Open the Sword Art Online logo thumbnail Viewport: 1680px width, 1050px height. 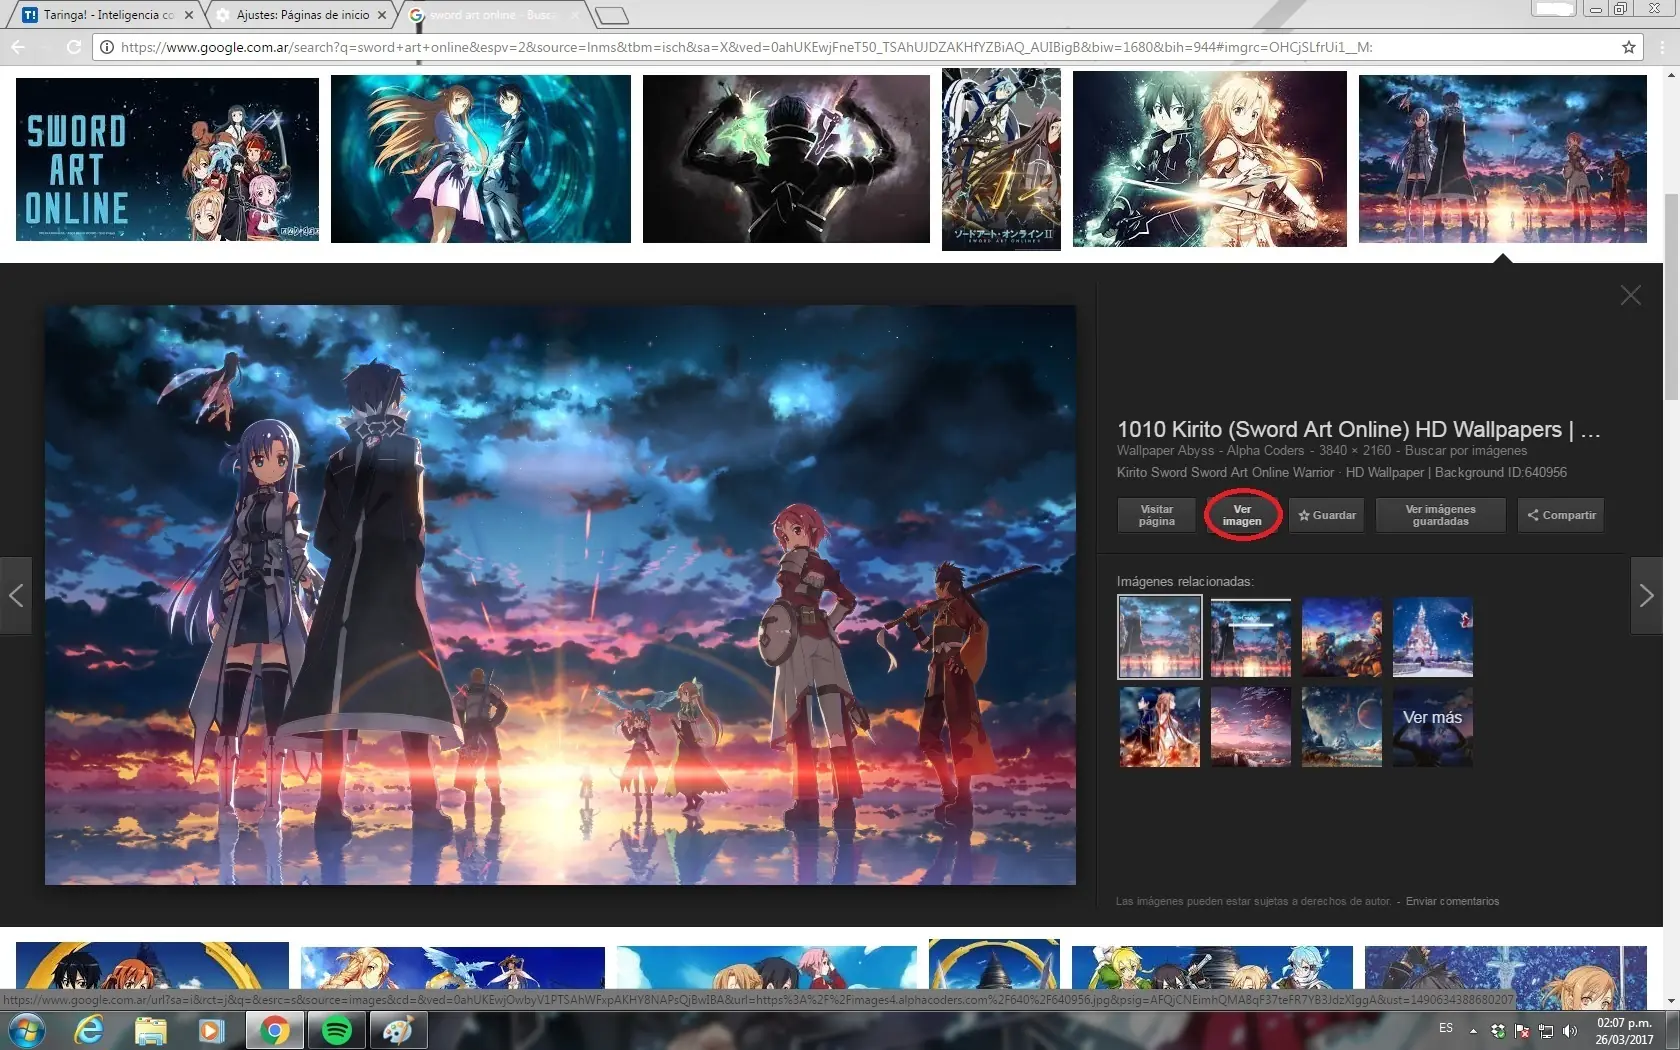pos(167,159)
